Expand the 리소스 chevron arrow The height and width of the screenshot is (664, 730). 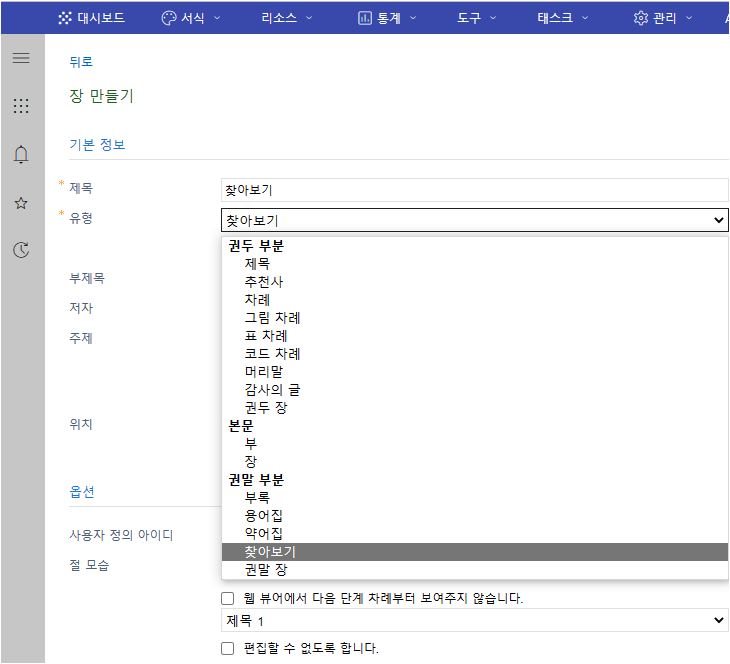tap(309, 18)
